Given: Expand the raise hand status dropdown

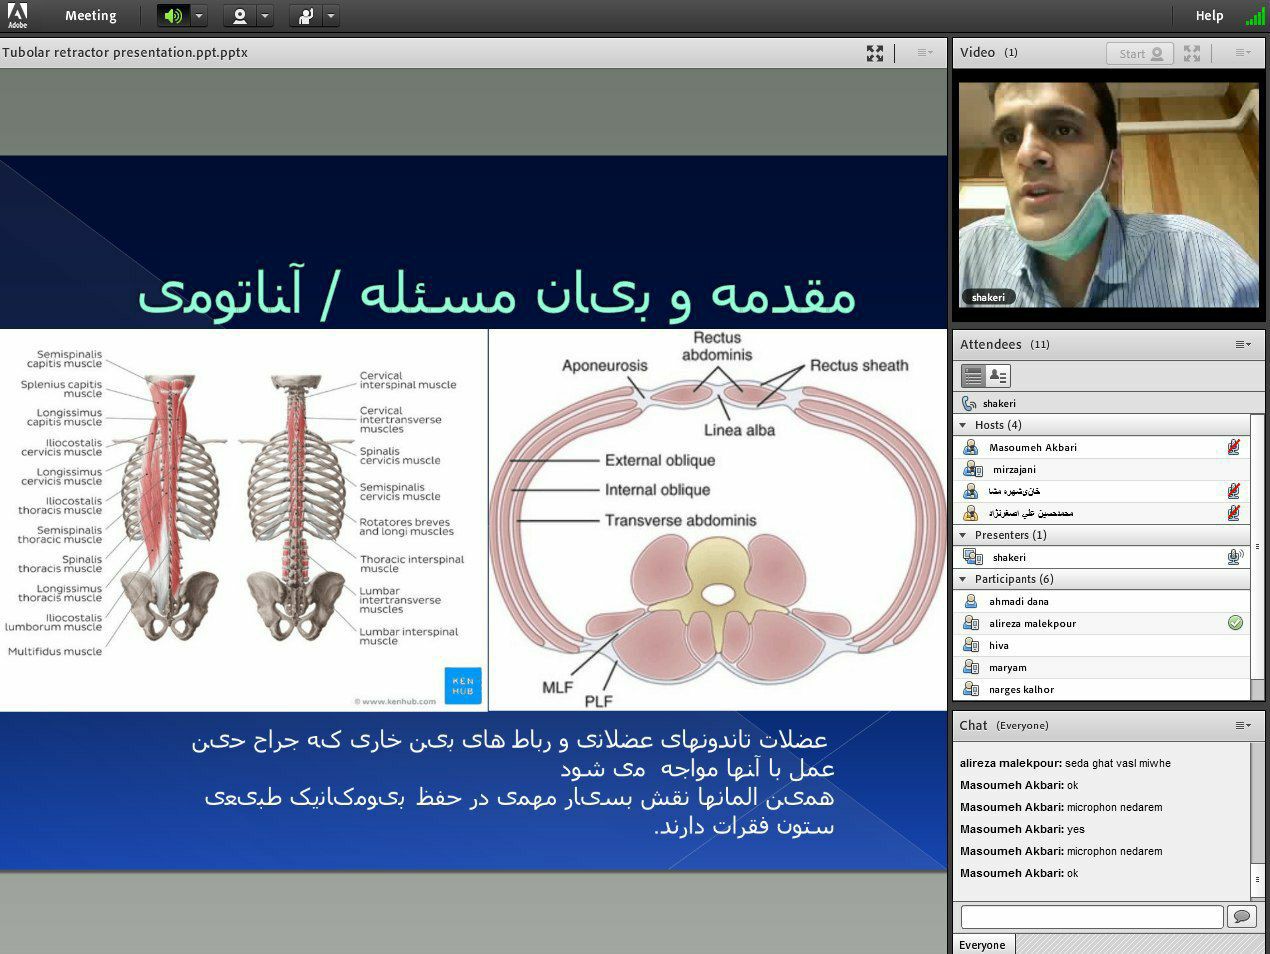Looking at the screenshot, I should [331, 16].
